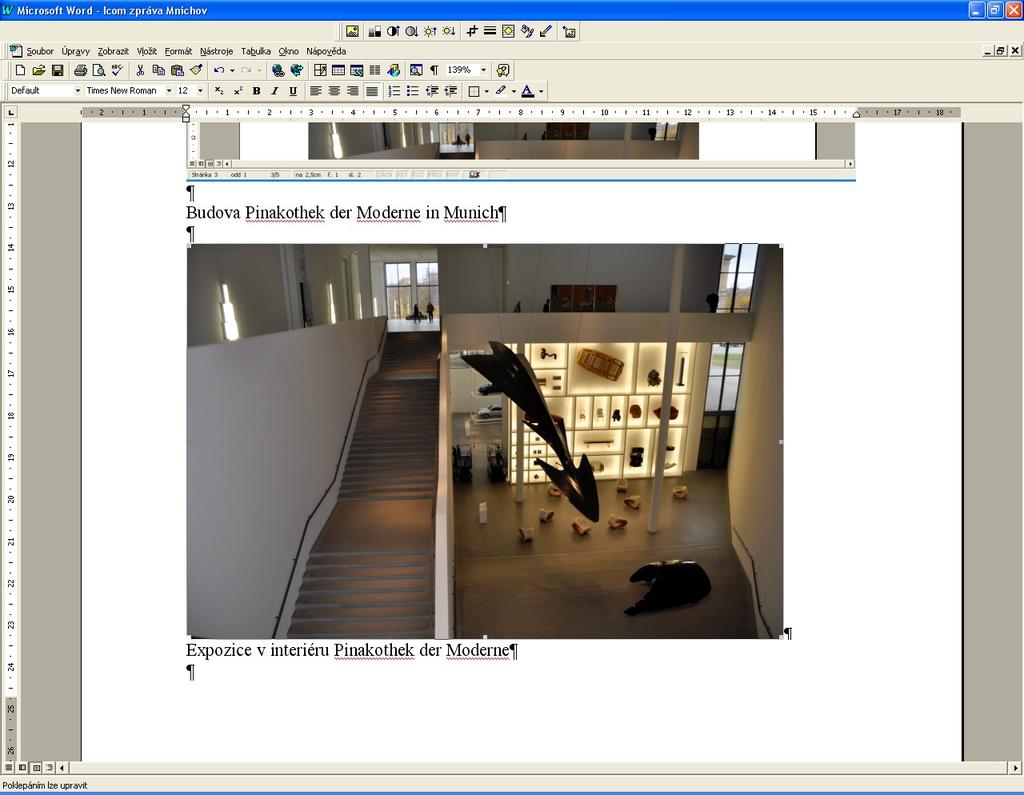Toggle the Web toolbar
The width and height of the screenshot is (1024, 795).
(296, 70)
